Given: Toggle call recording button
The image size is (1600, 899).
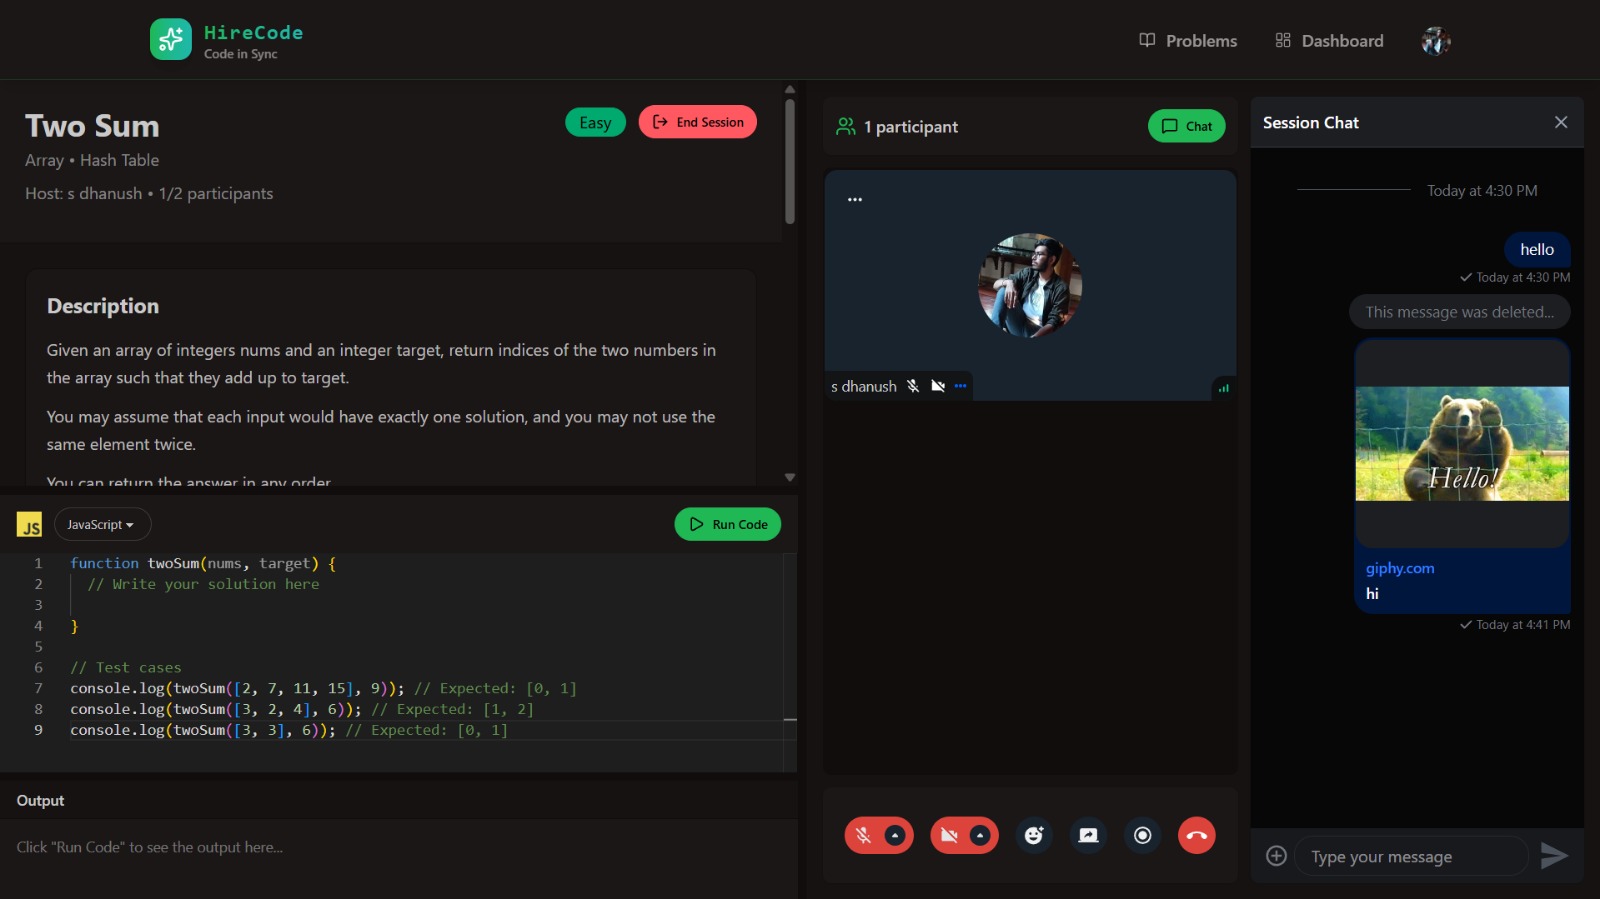Looking at the screenshot, I should (x=1143, y=835).
